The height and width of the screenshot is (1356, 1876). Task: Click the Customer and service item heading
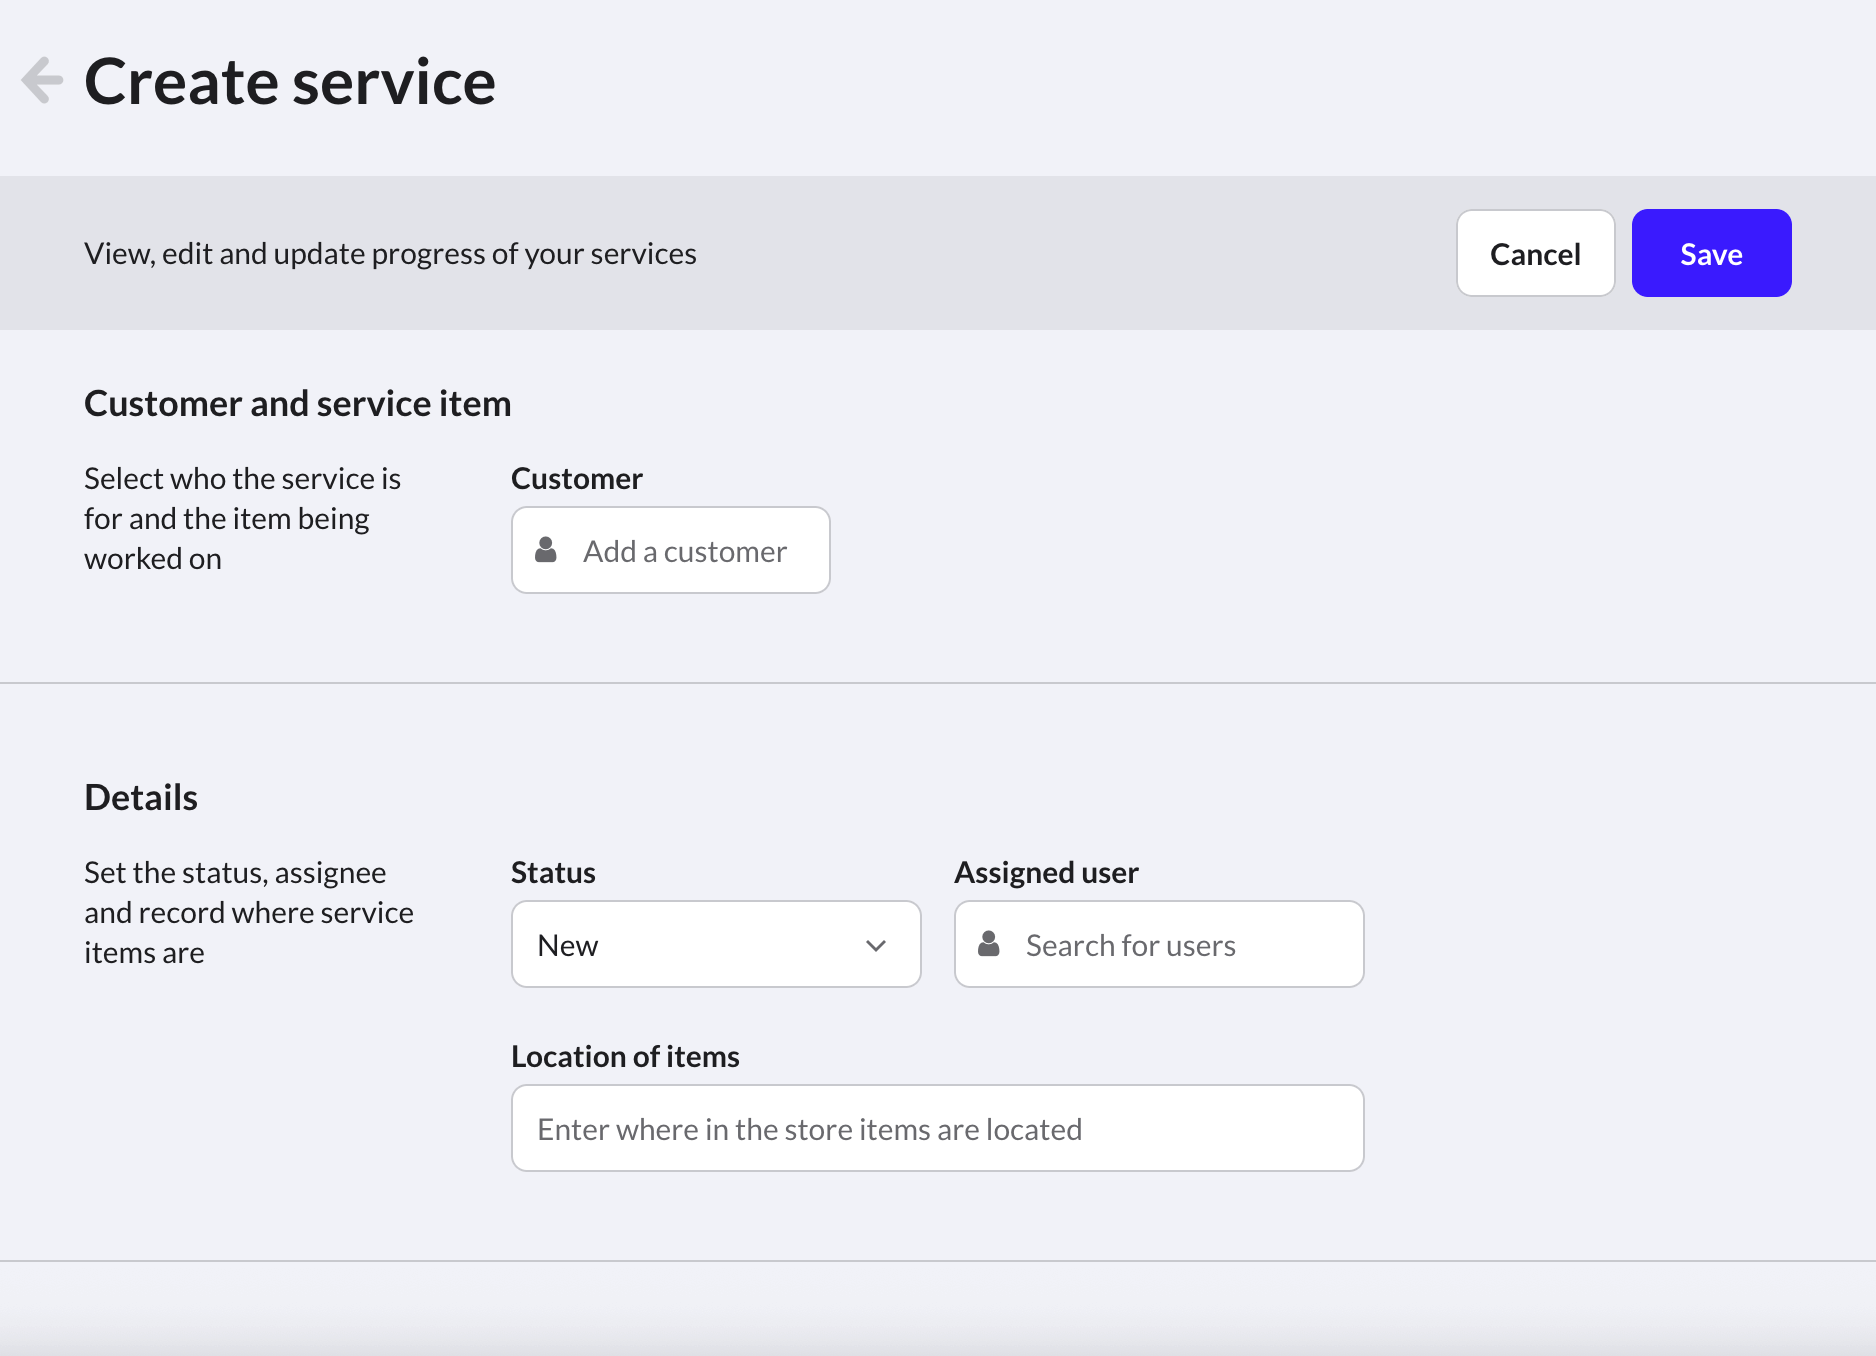tap(297, 404)
